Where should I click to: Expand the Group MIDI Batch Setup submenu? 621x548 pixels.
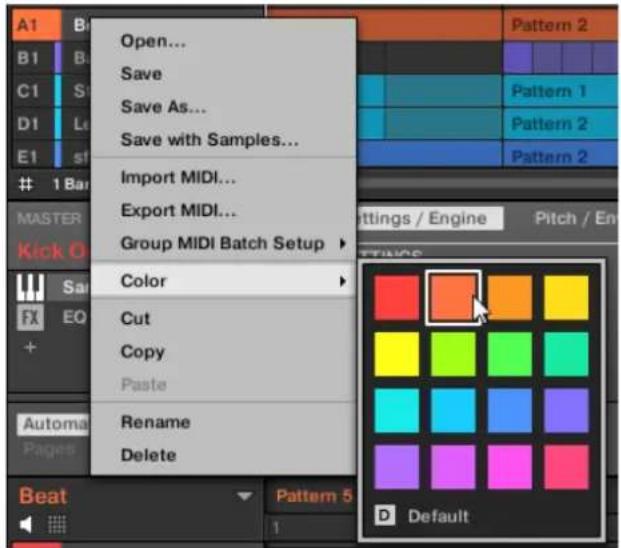coord(343,243)
